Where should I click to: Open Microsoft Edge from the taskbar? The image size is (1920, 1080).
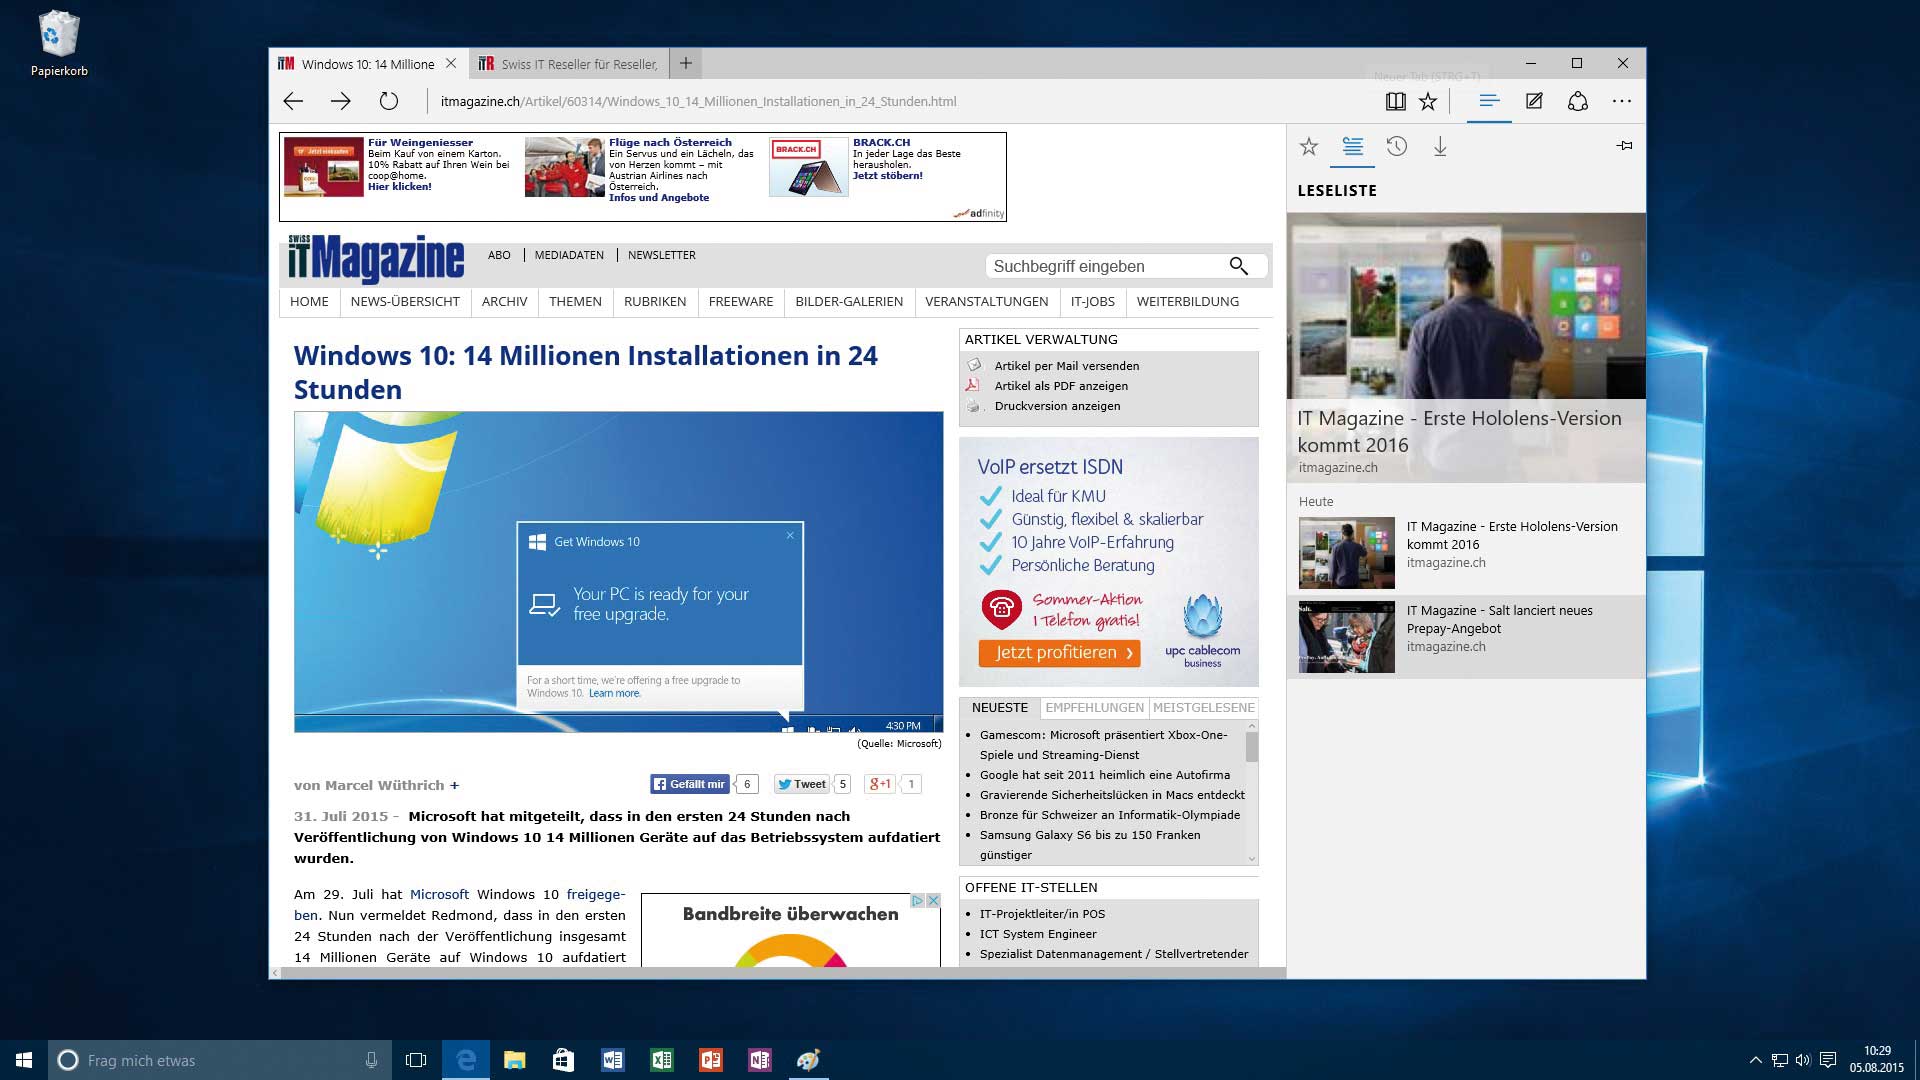pyautogui.click(x=465, y=1060)
